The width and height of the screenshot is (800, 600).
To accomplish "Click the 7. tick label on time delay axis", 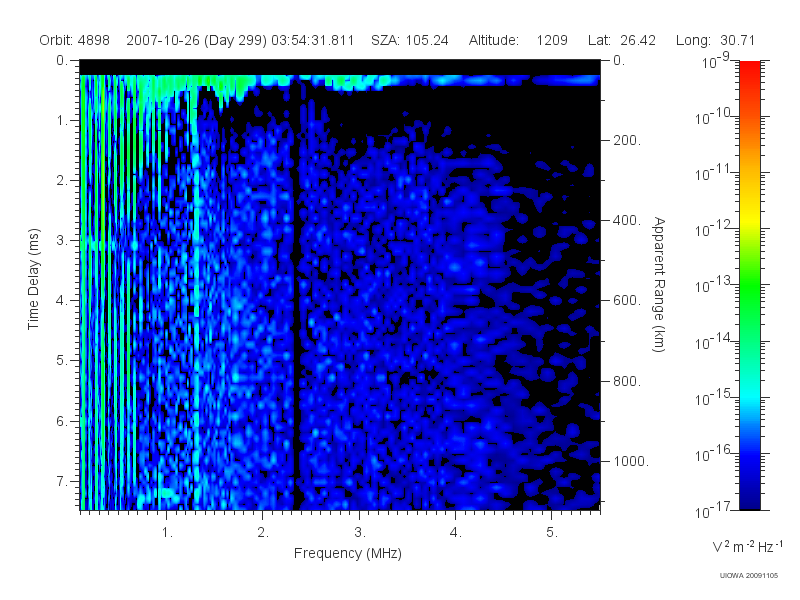I will [62, 481].
